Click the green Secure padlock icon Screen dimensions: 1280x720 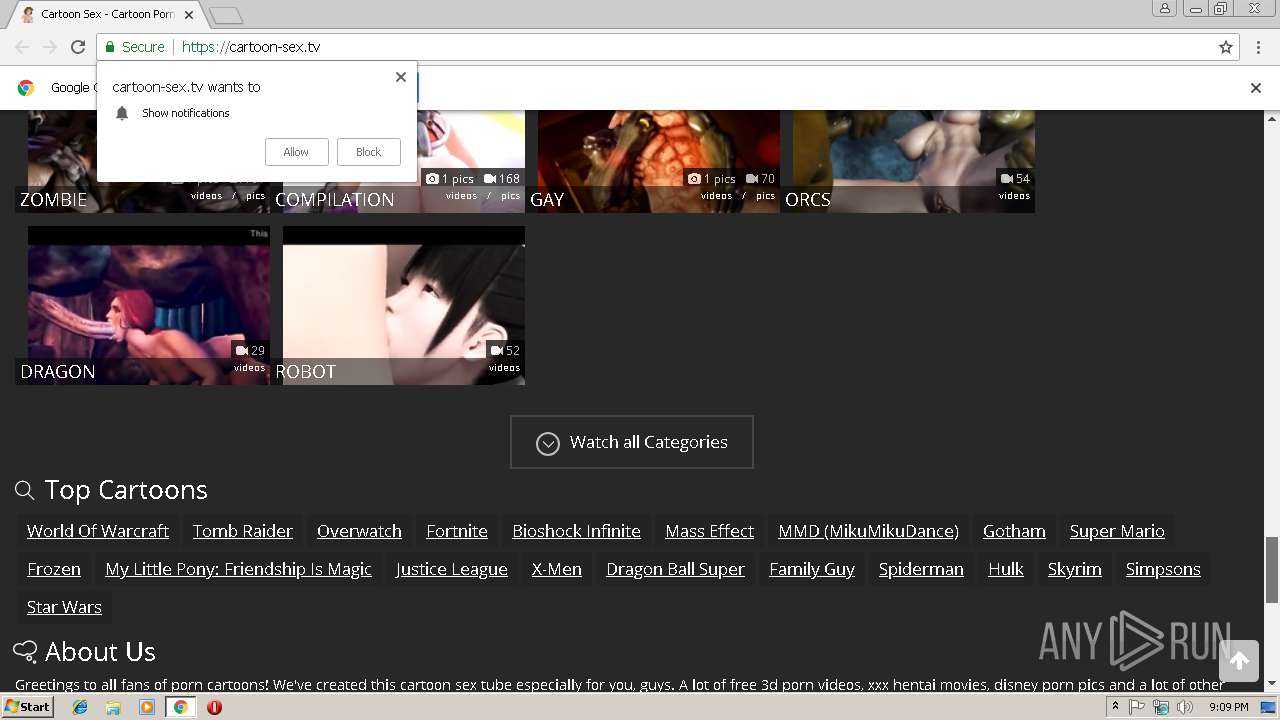(110, 47)
